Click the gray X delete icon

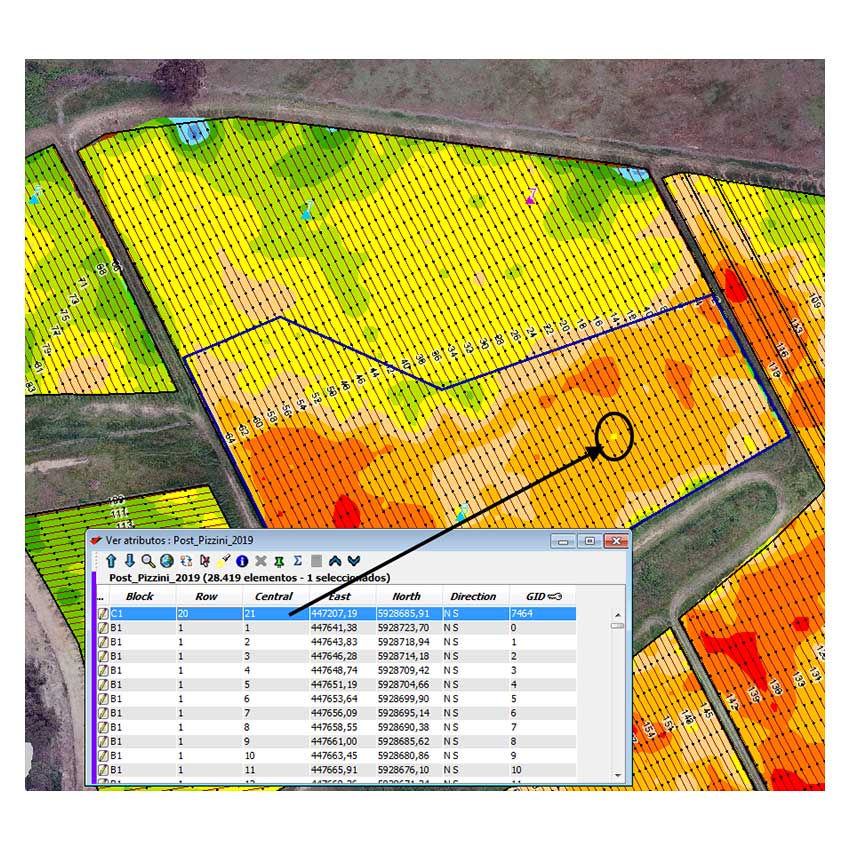[x=261, y=561]
